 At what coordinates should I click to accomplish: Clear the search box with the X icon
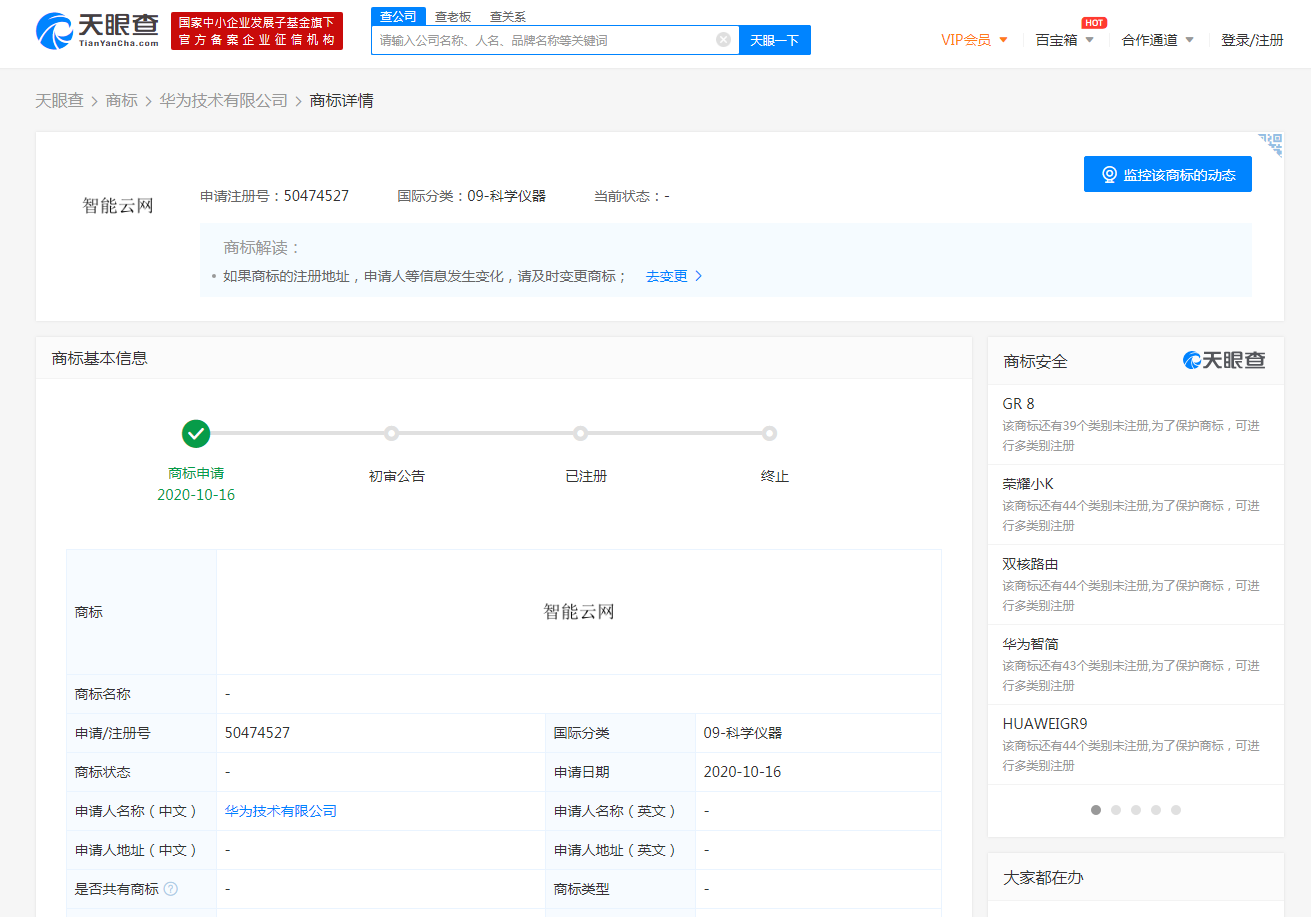coord(723,39)
